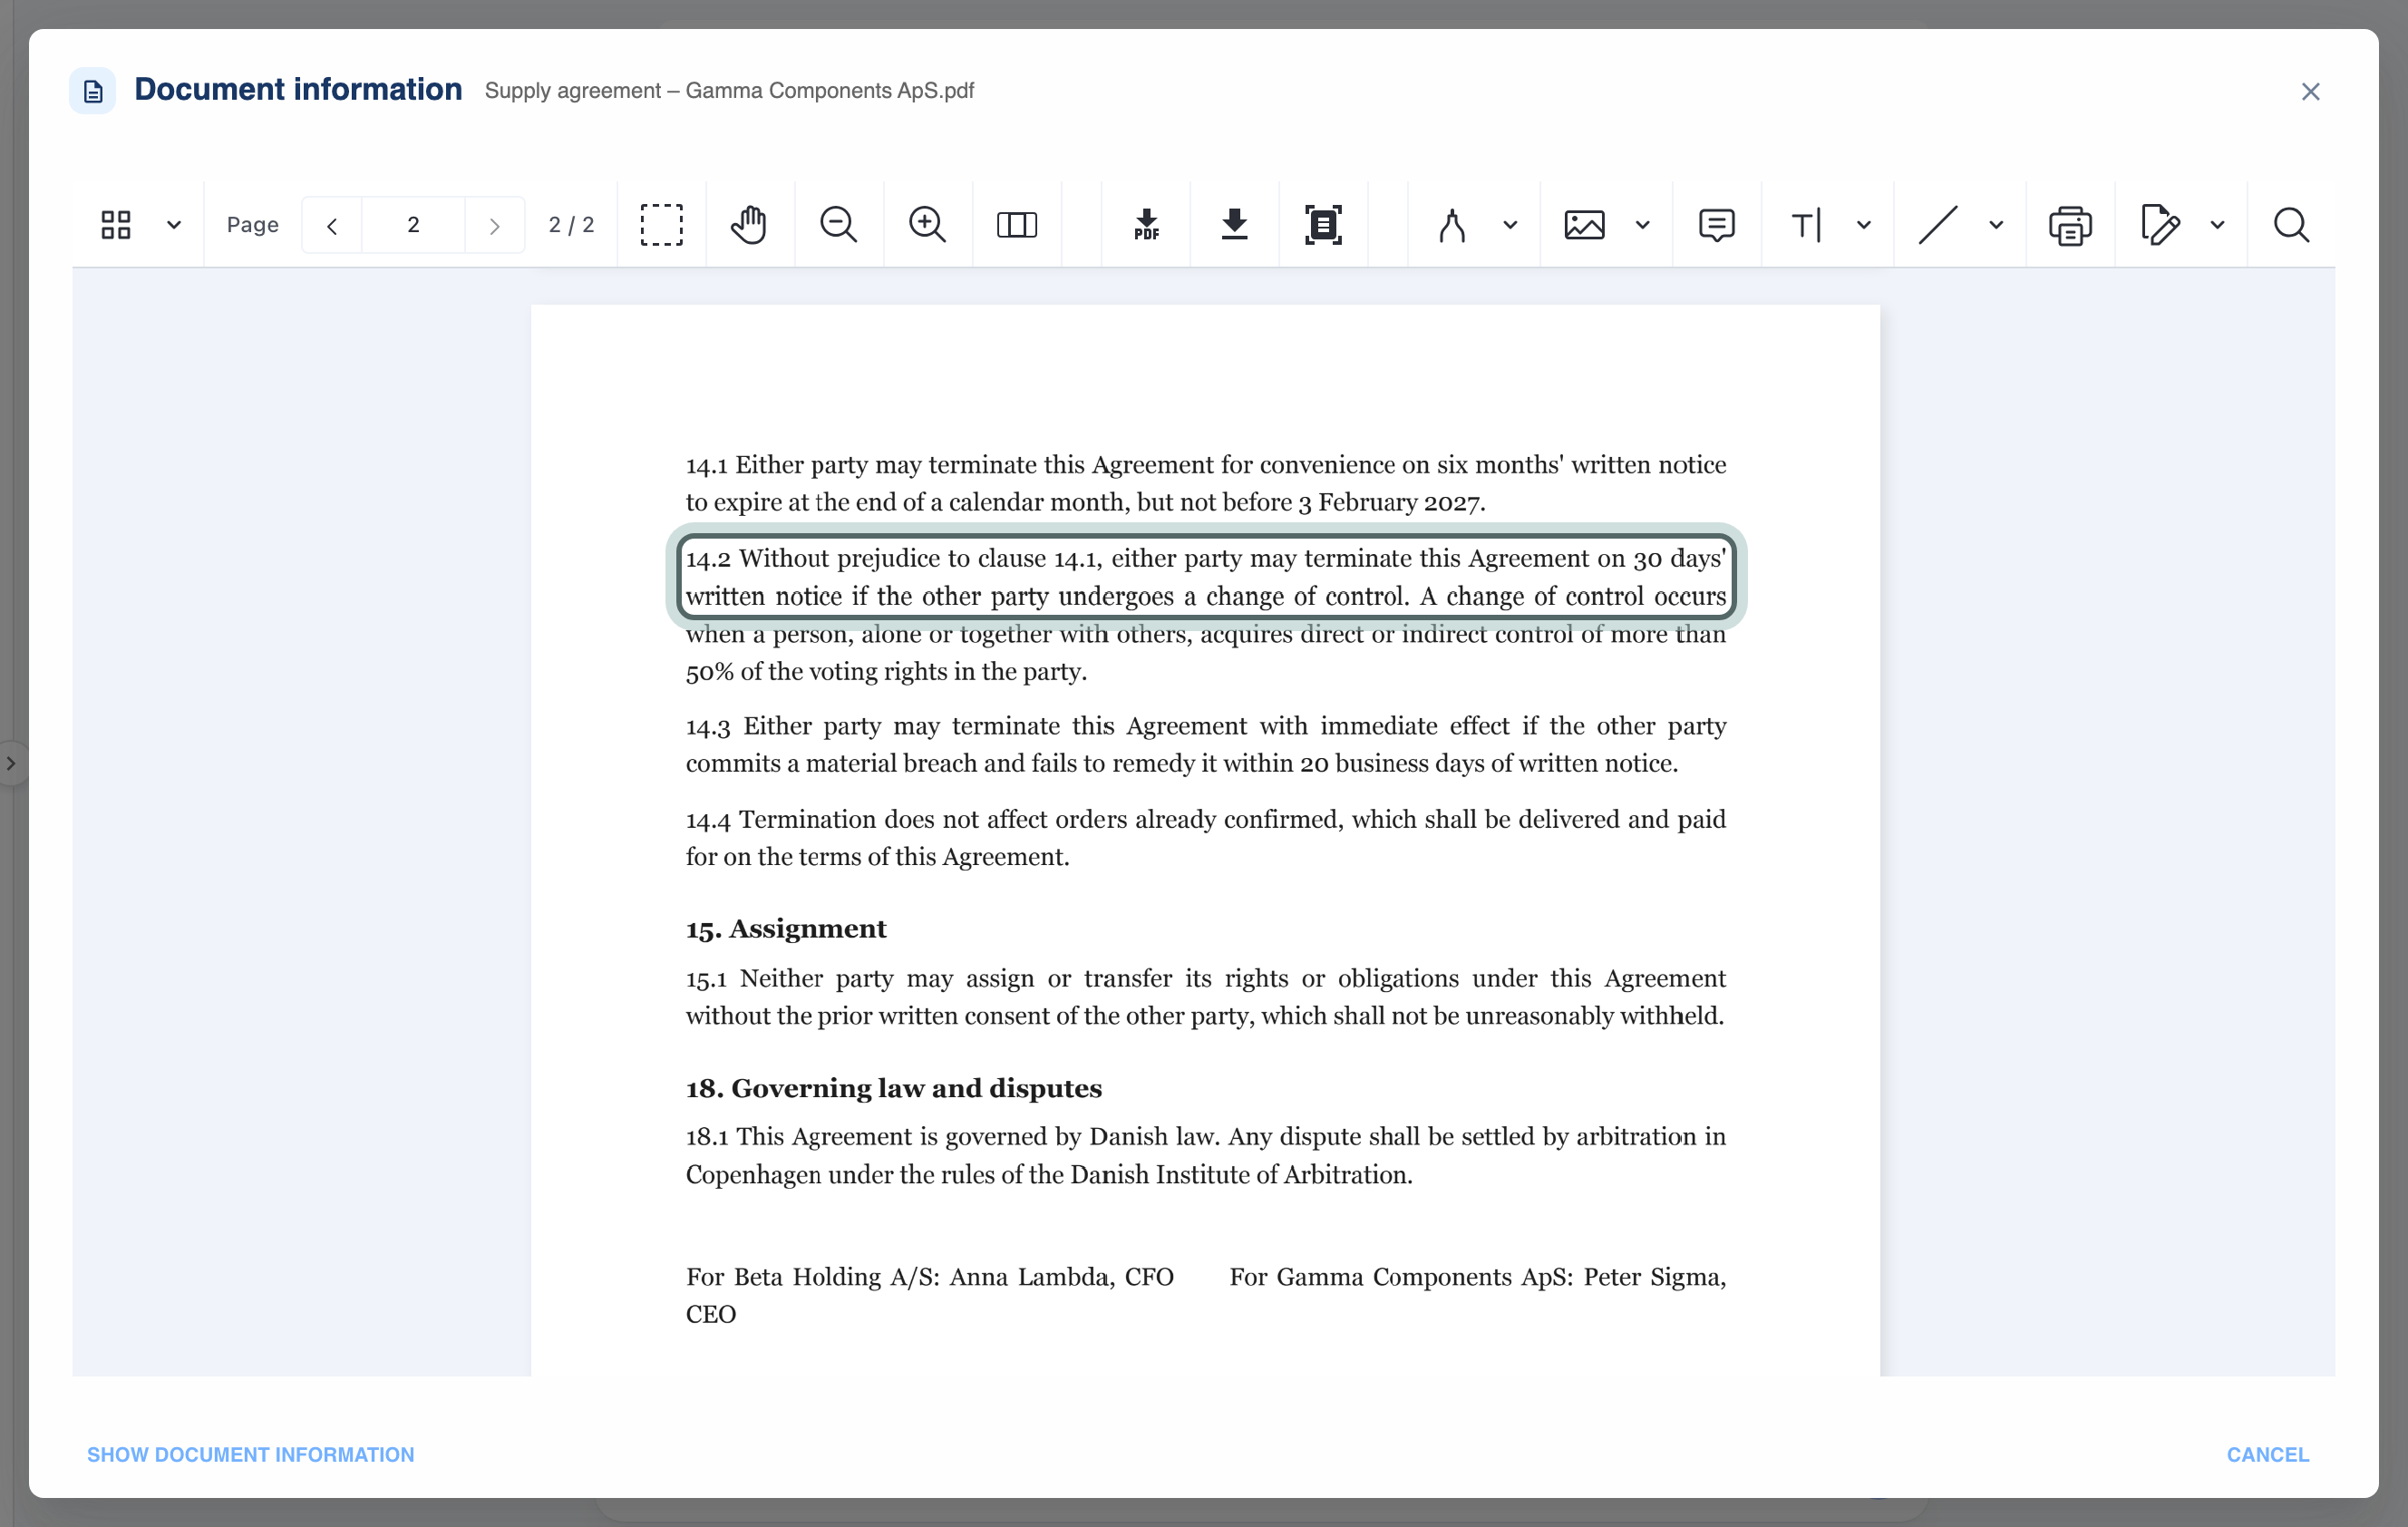2408x1527 pixels.
Task: Select the text insertion tool
Action: pos(1806,225)
